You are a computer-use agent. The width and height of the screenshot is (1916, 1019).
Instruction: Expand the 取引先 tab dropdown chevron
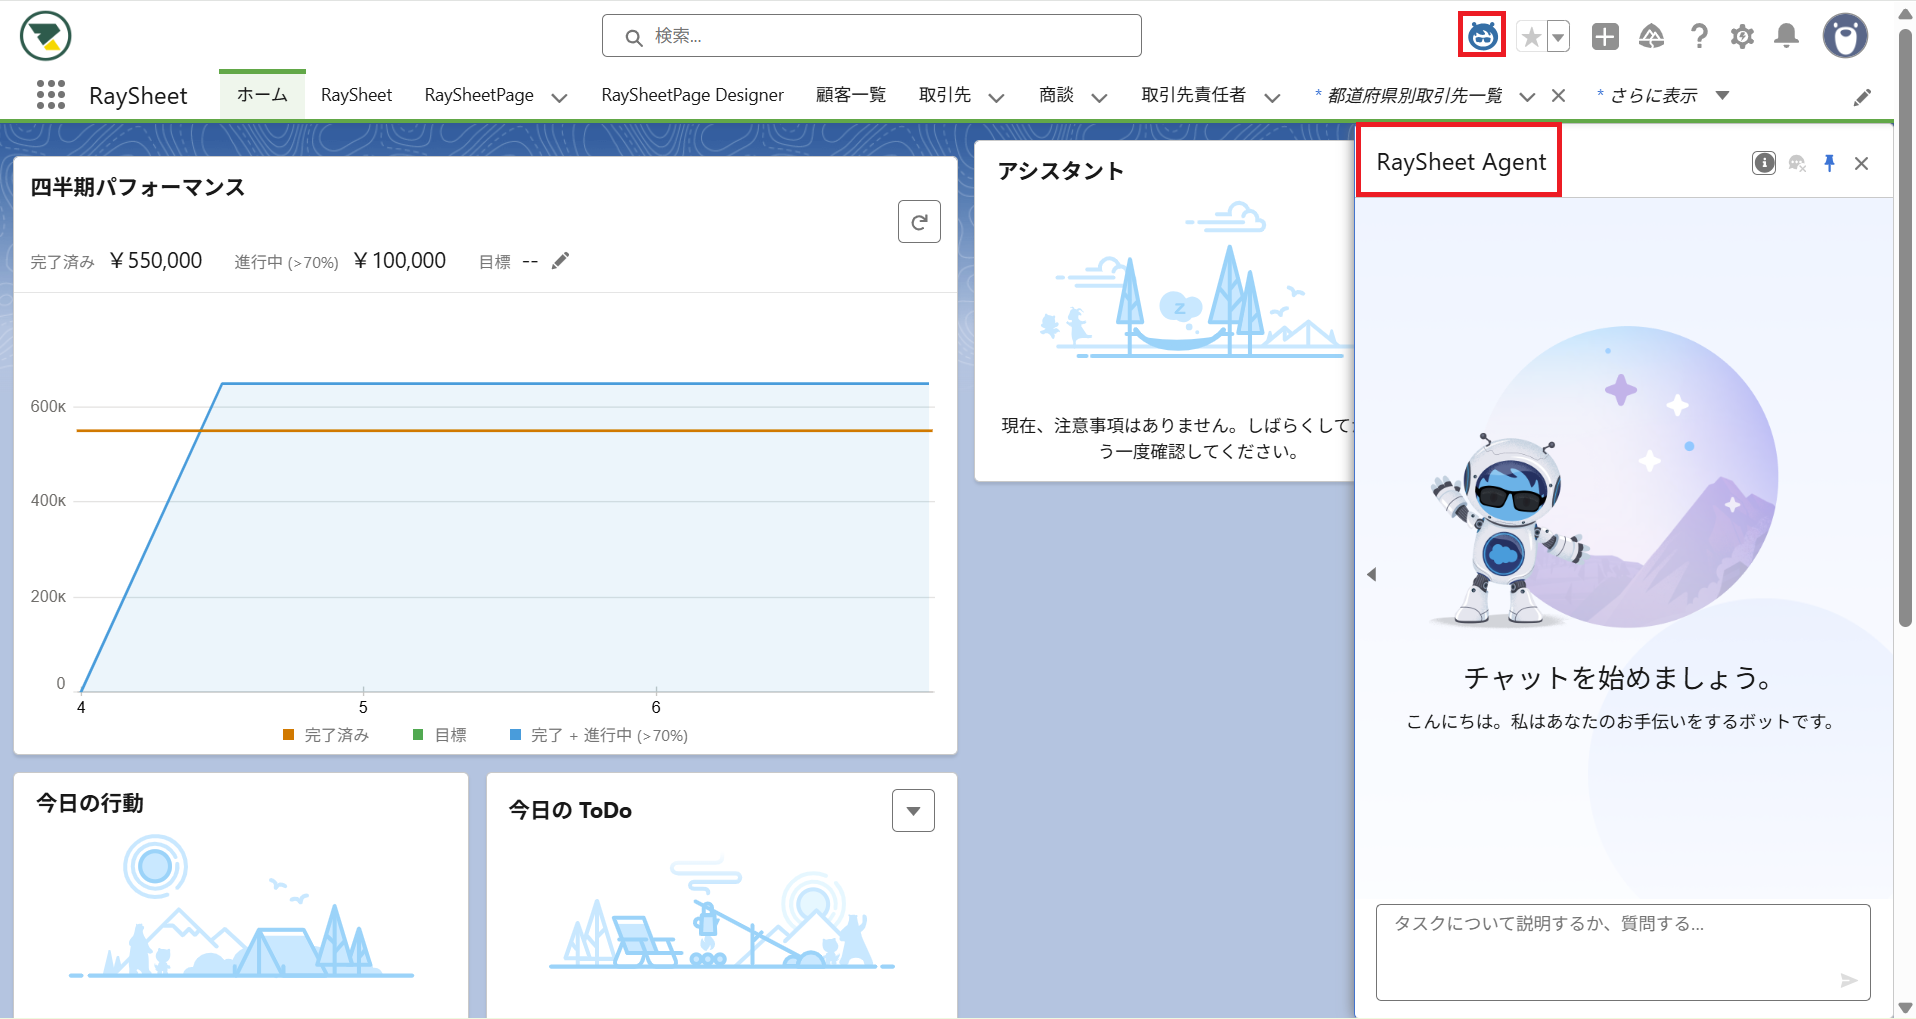[x=996, y=97]
